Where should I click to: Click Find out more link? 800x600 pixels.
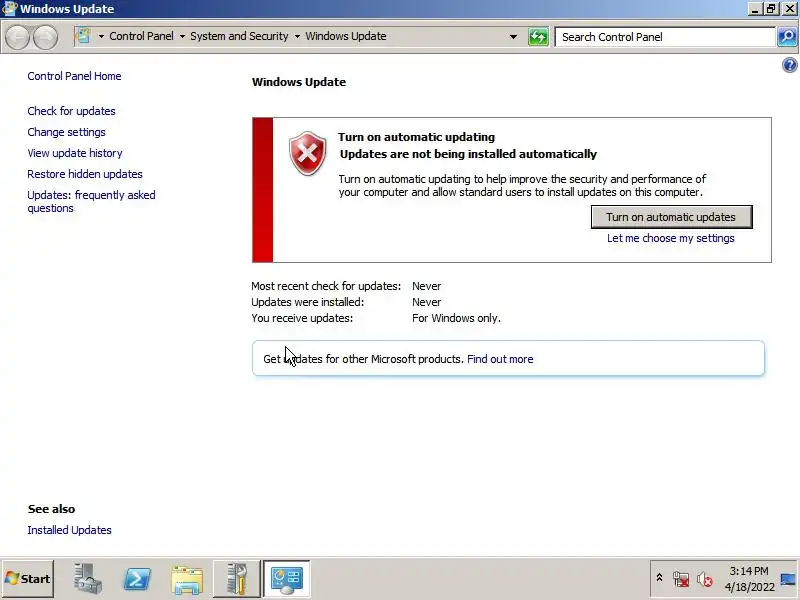point(500,359)
